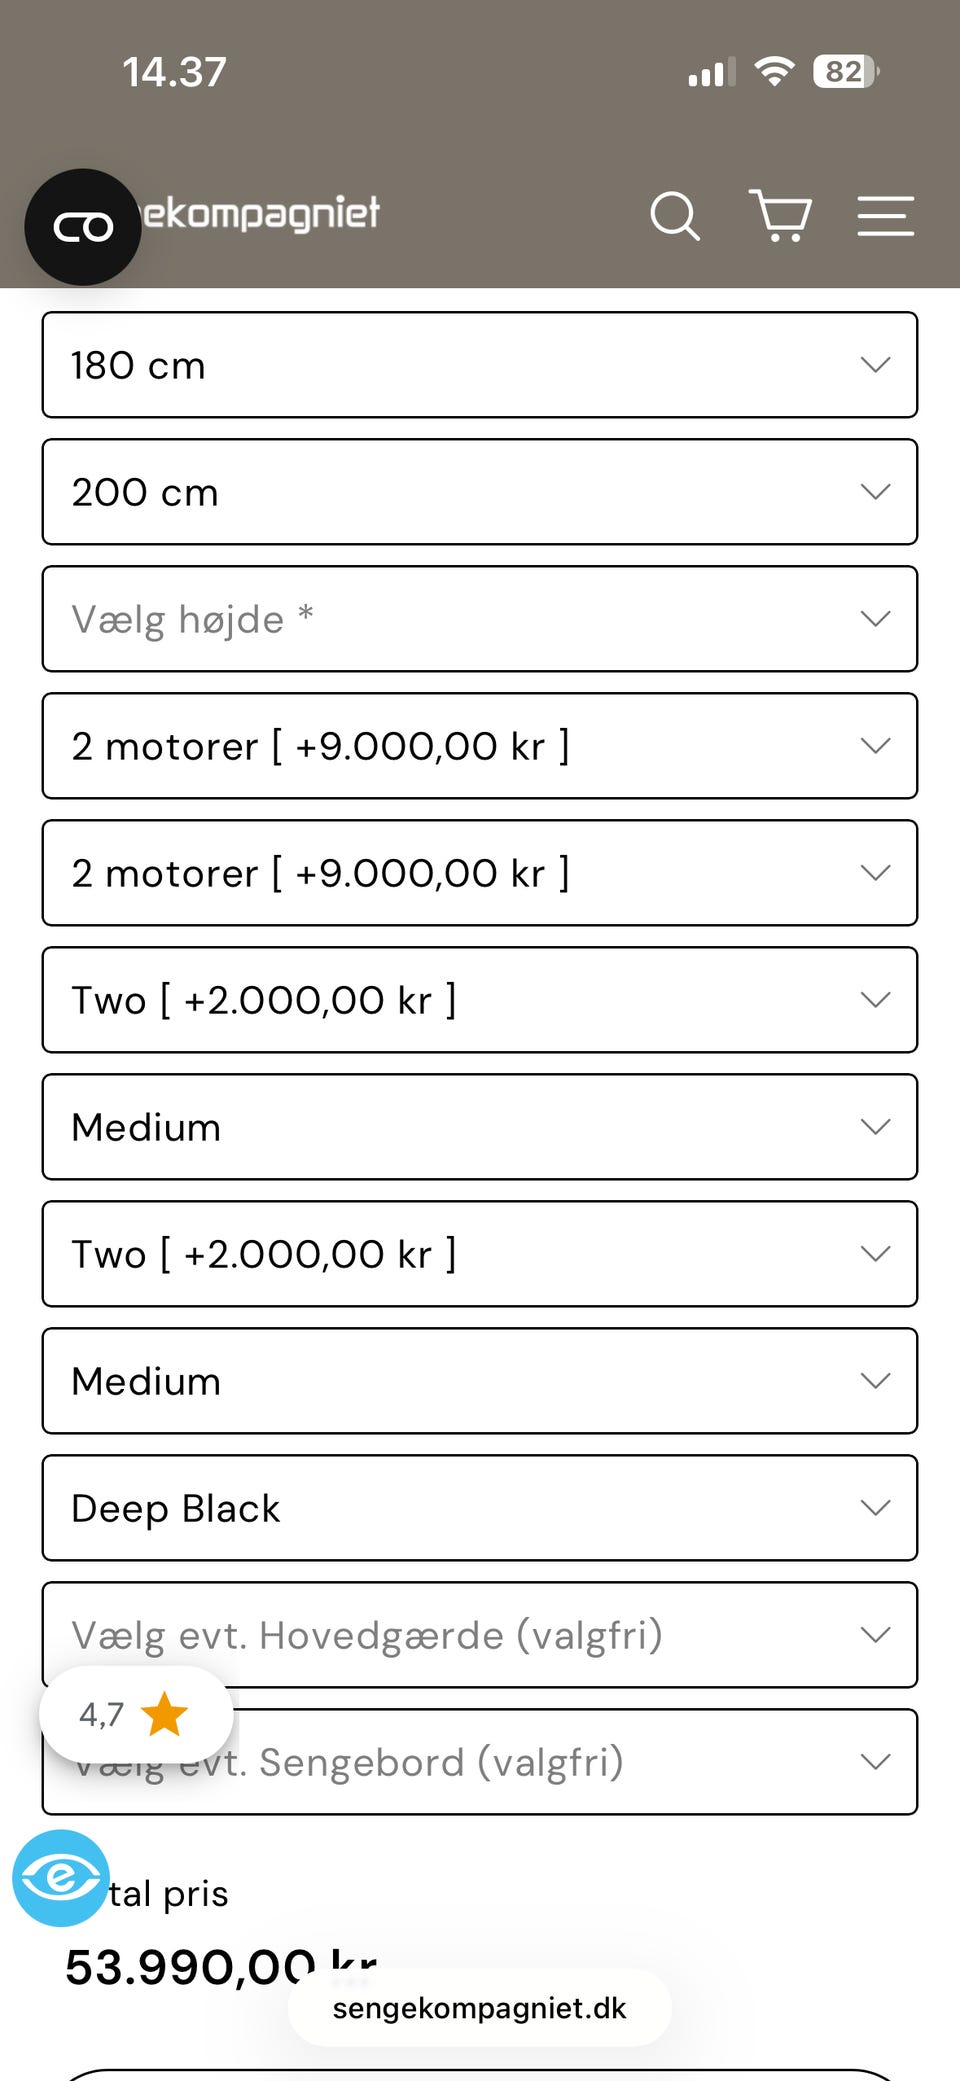Screen dimensions: 960x2081
Task: Open the first Medium firmness dropdown
Action: tap(480, 1127)
